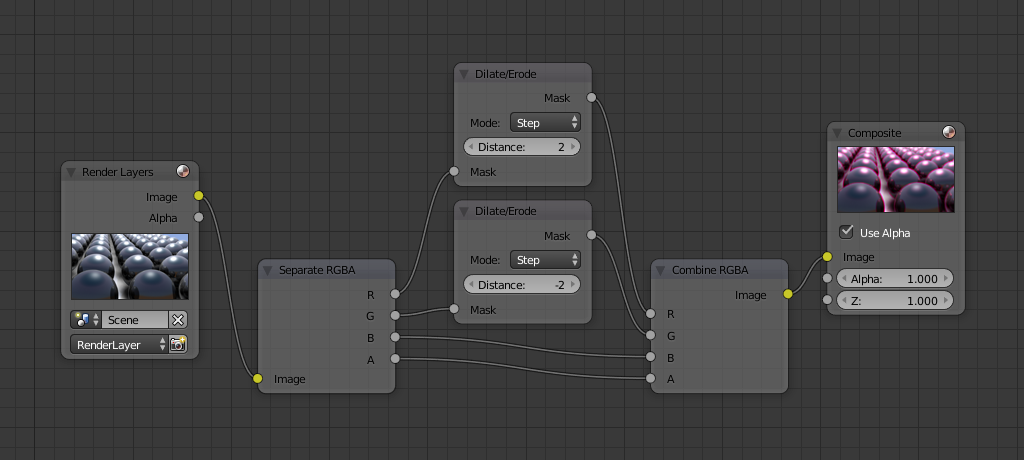Collapse the Separate RGBA node
The width and height of the screenshot is (1024, 460).
tap(268, 271)
